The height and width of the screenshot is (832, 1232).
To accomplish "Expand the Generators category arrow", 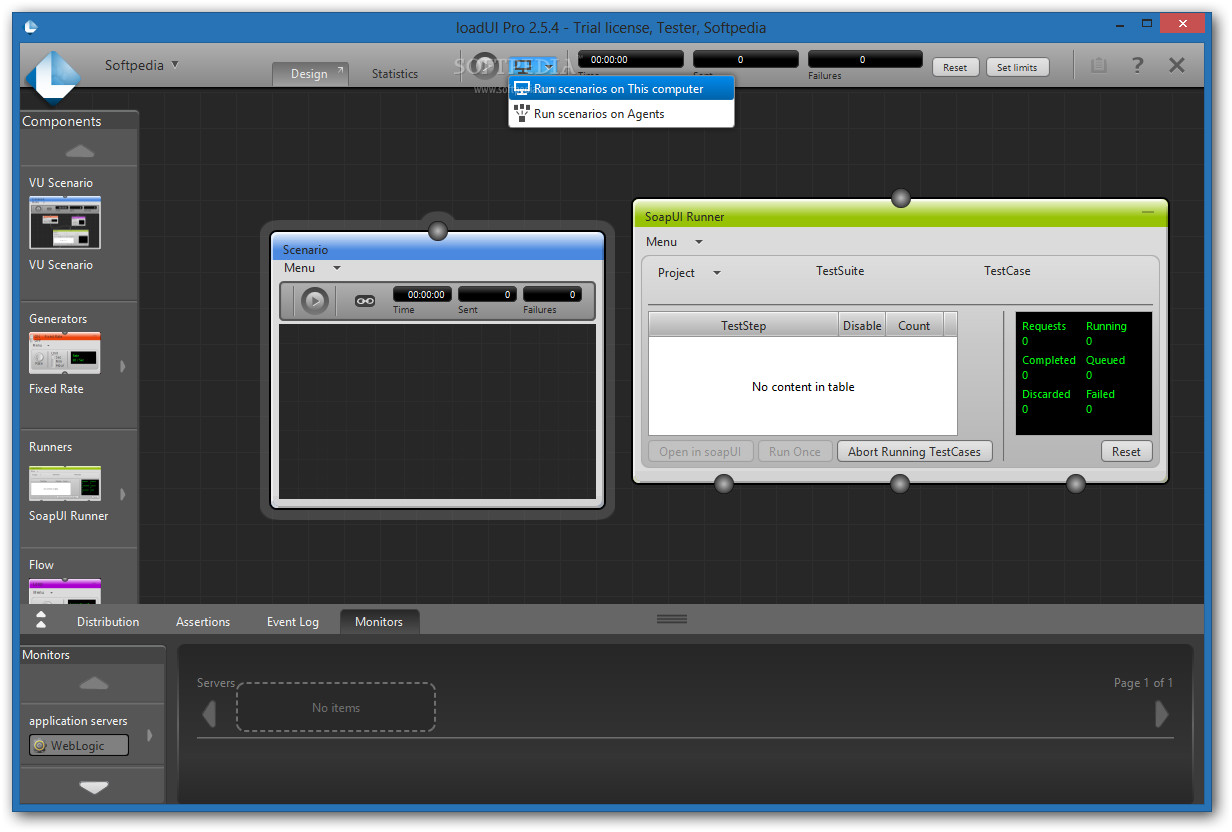I will click(123, 366).
